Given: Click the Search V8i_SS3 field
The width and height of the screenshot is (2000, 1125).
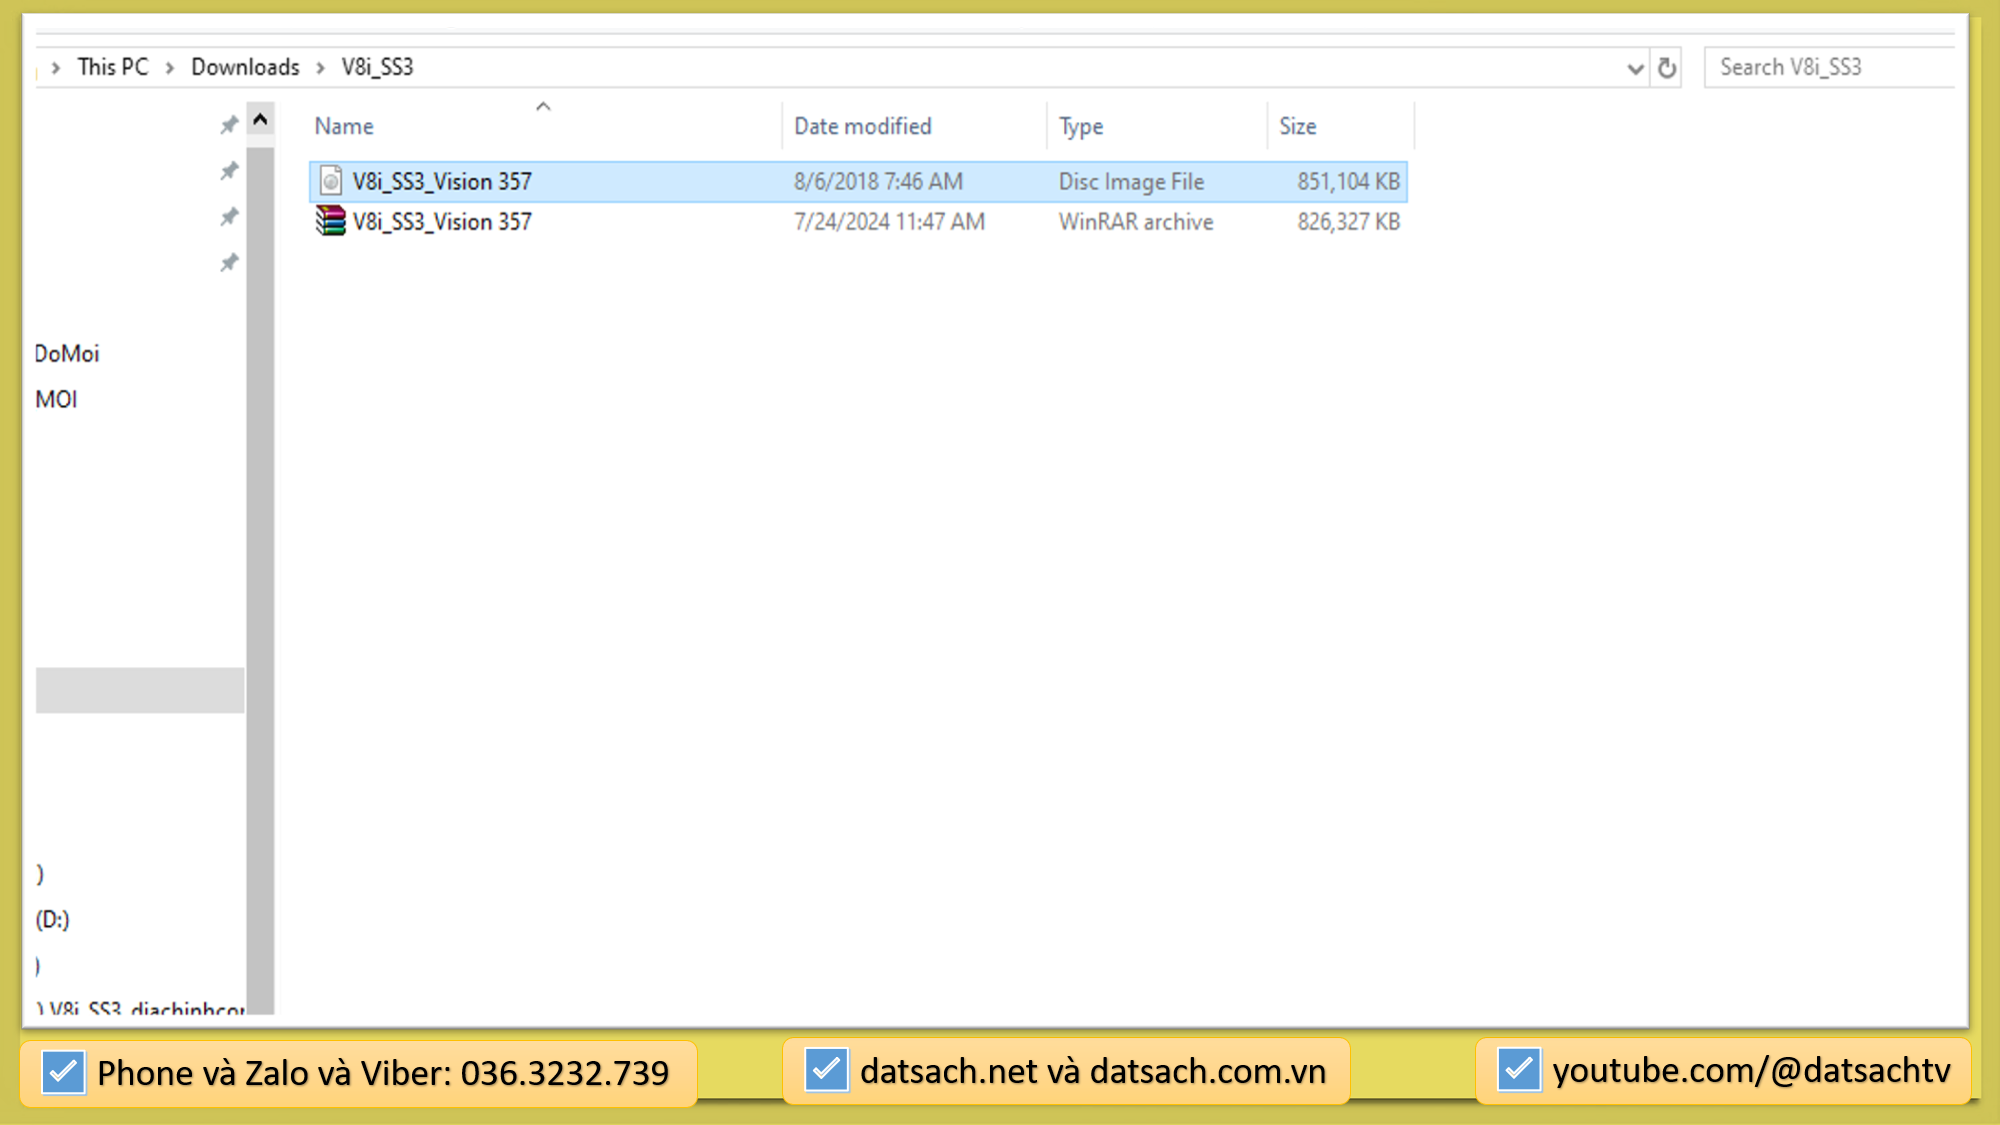Looking at the screenshot, I should [x=1828, y=67].
